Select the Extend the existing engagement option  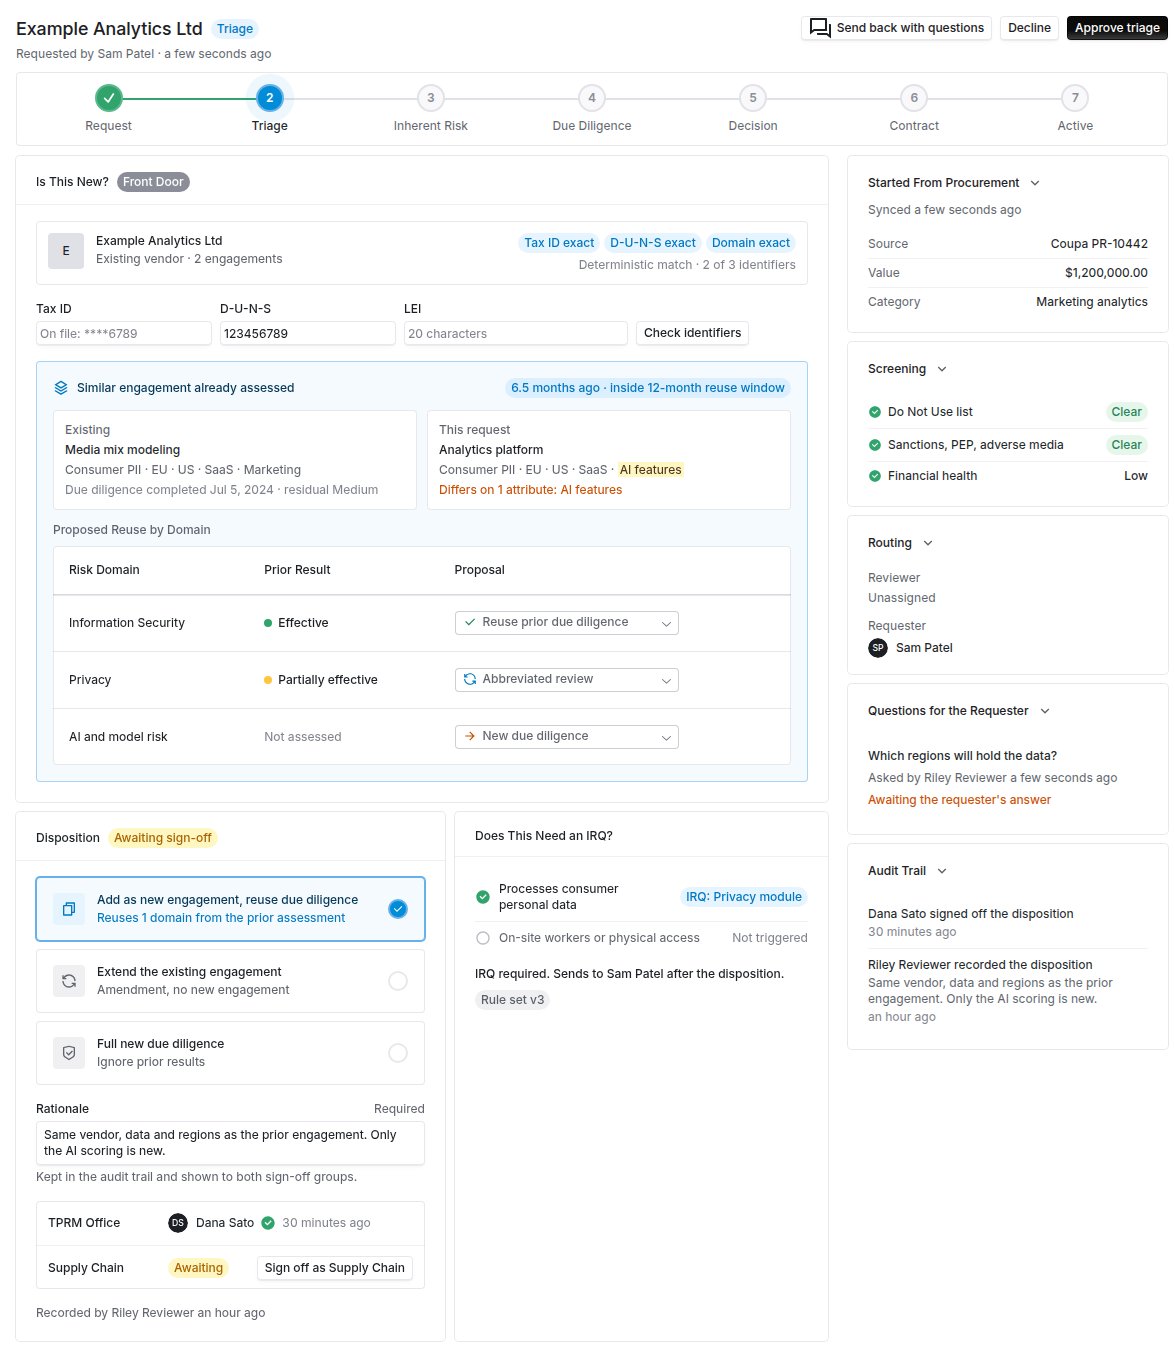click(230, 981)
